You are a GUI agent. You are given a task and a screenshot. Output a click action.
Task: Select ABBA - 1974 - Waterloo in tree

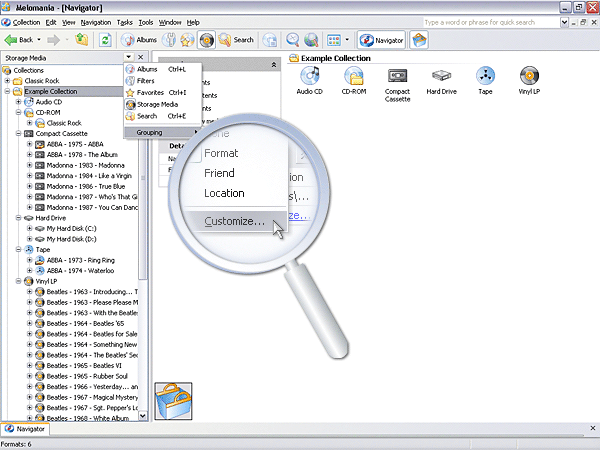tap(79, 270)
